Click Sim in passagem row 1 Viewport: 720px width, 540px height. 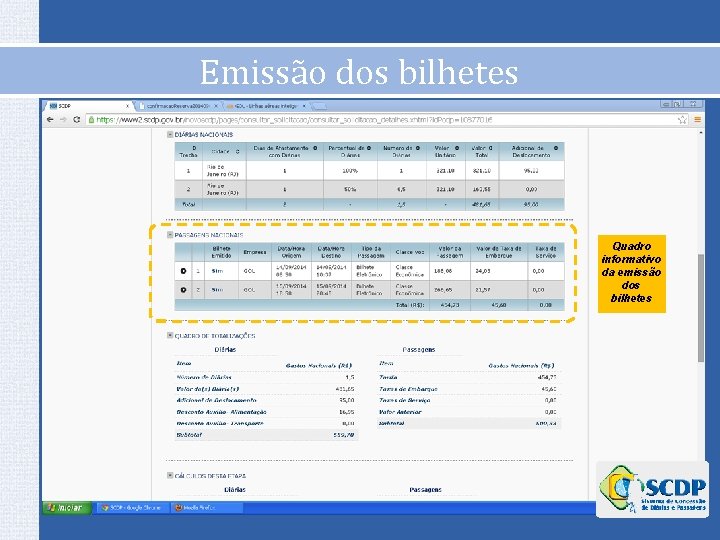point(217,271)
